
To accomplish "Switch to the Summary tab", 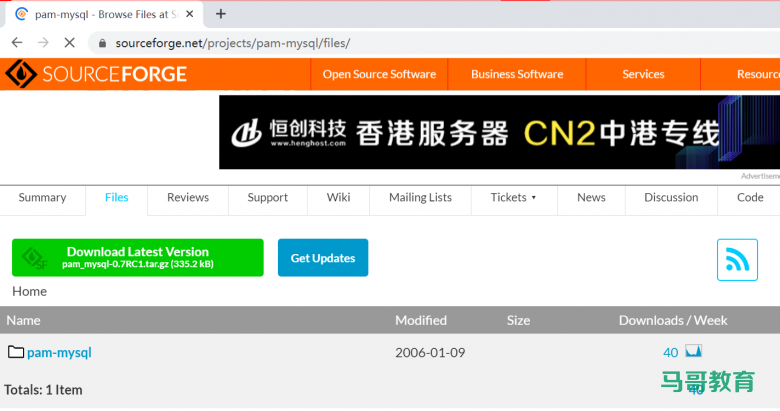I will click(x=42, y=198).
